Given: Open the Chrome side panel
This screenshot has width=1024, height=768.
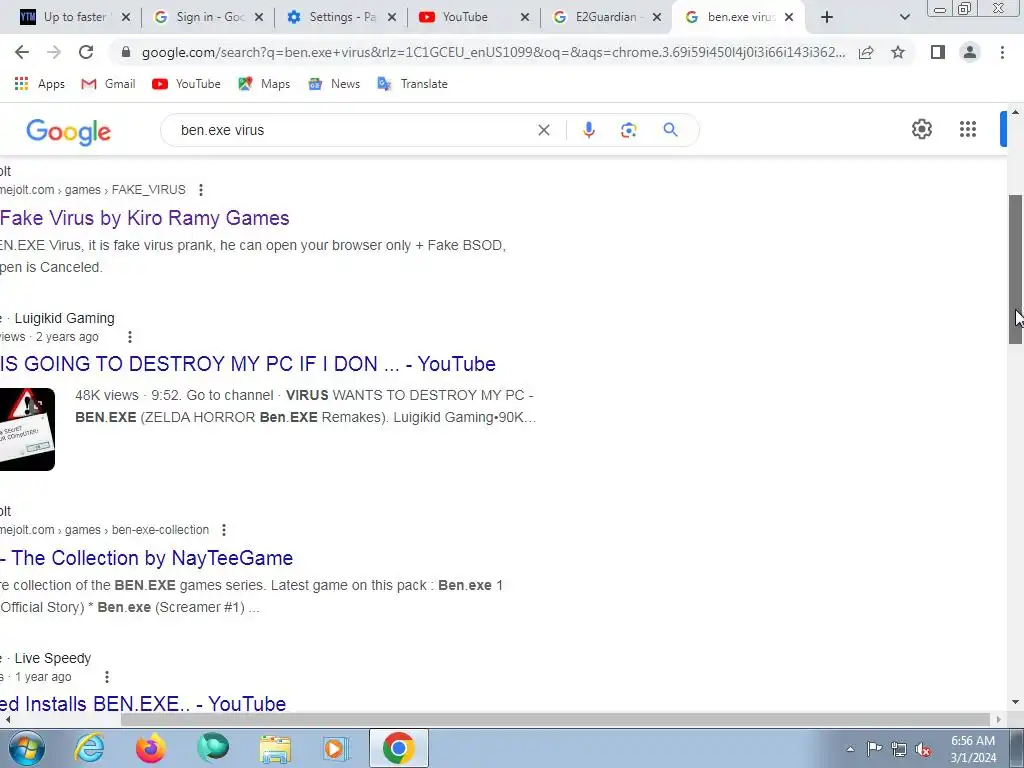Looking at the screenshot, I should (x=938, y=52).
